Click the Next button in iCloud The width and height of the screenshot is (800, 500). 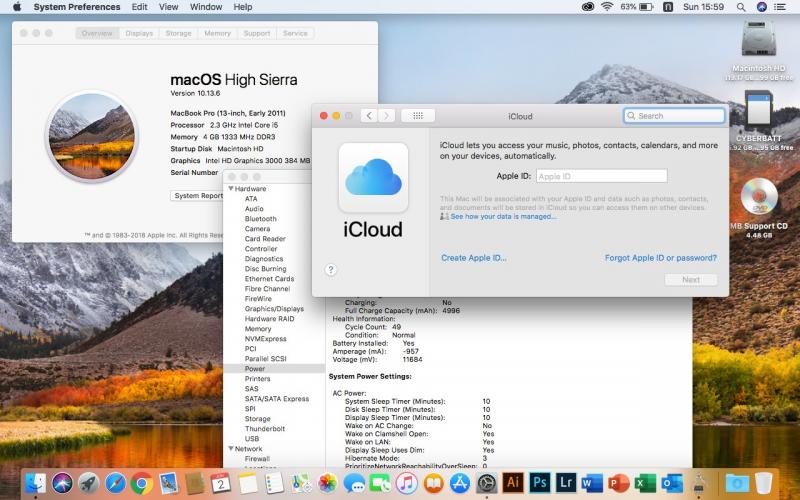[691, 280]
